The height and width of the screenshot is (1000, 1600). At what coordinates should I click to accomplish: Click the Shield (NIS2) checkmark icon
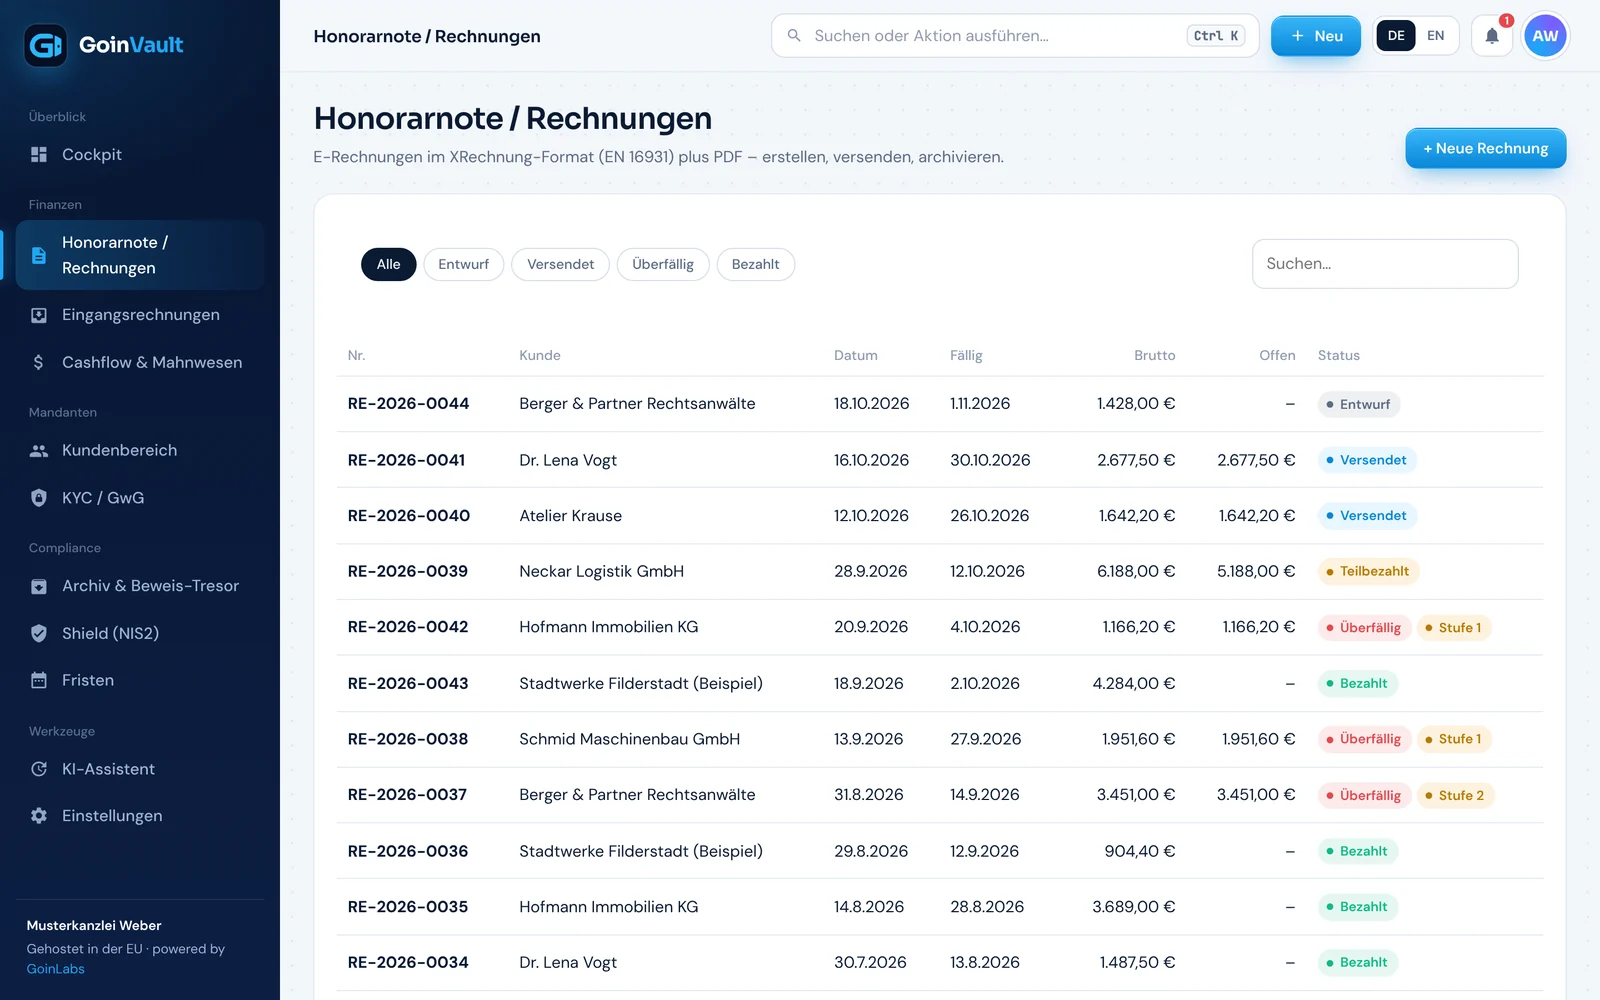39,633
